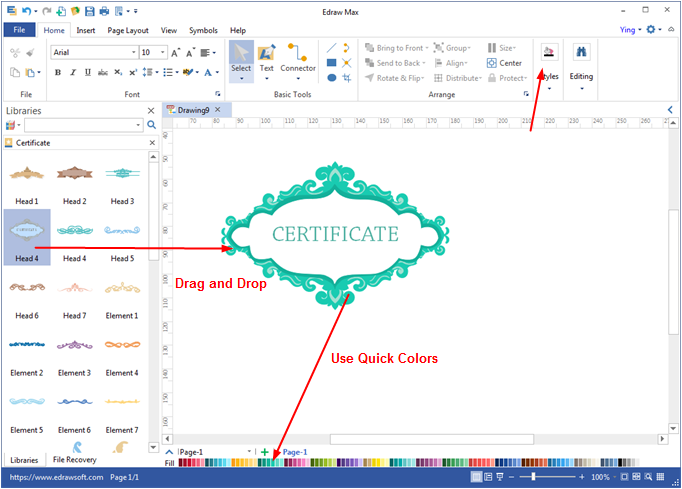682x489 pixels.
Task: Click the Editing binoculars icon
Action: (581, 52)
